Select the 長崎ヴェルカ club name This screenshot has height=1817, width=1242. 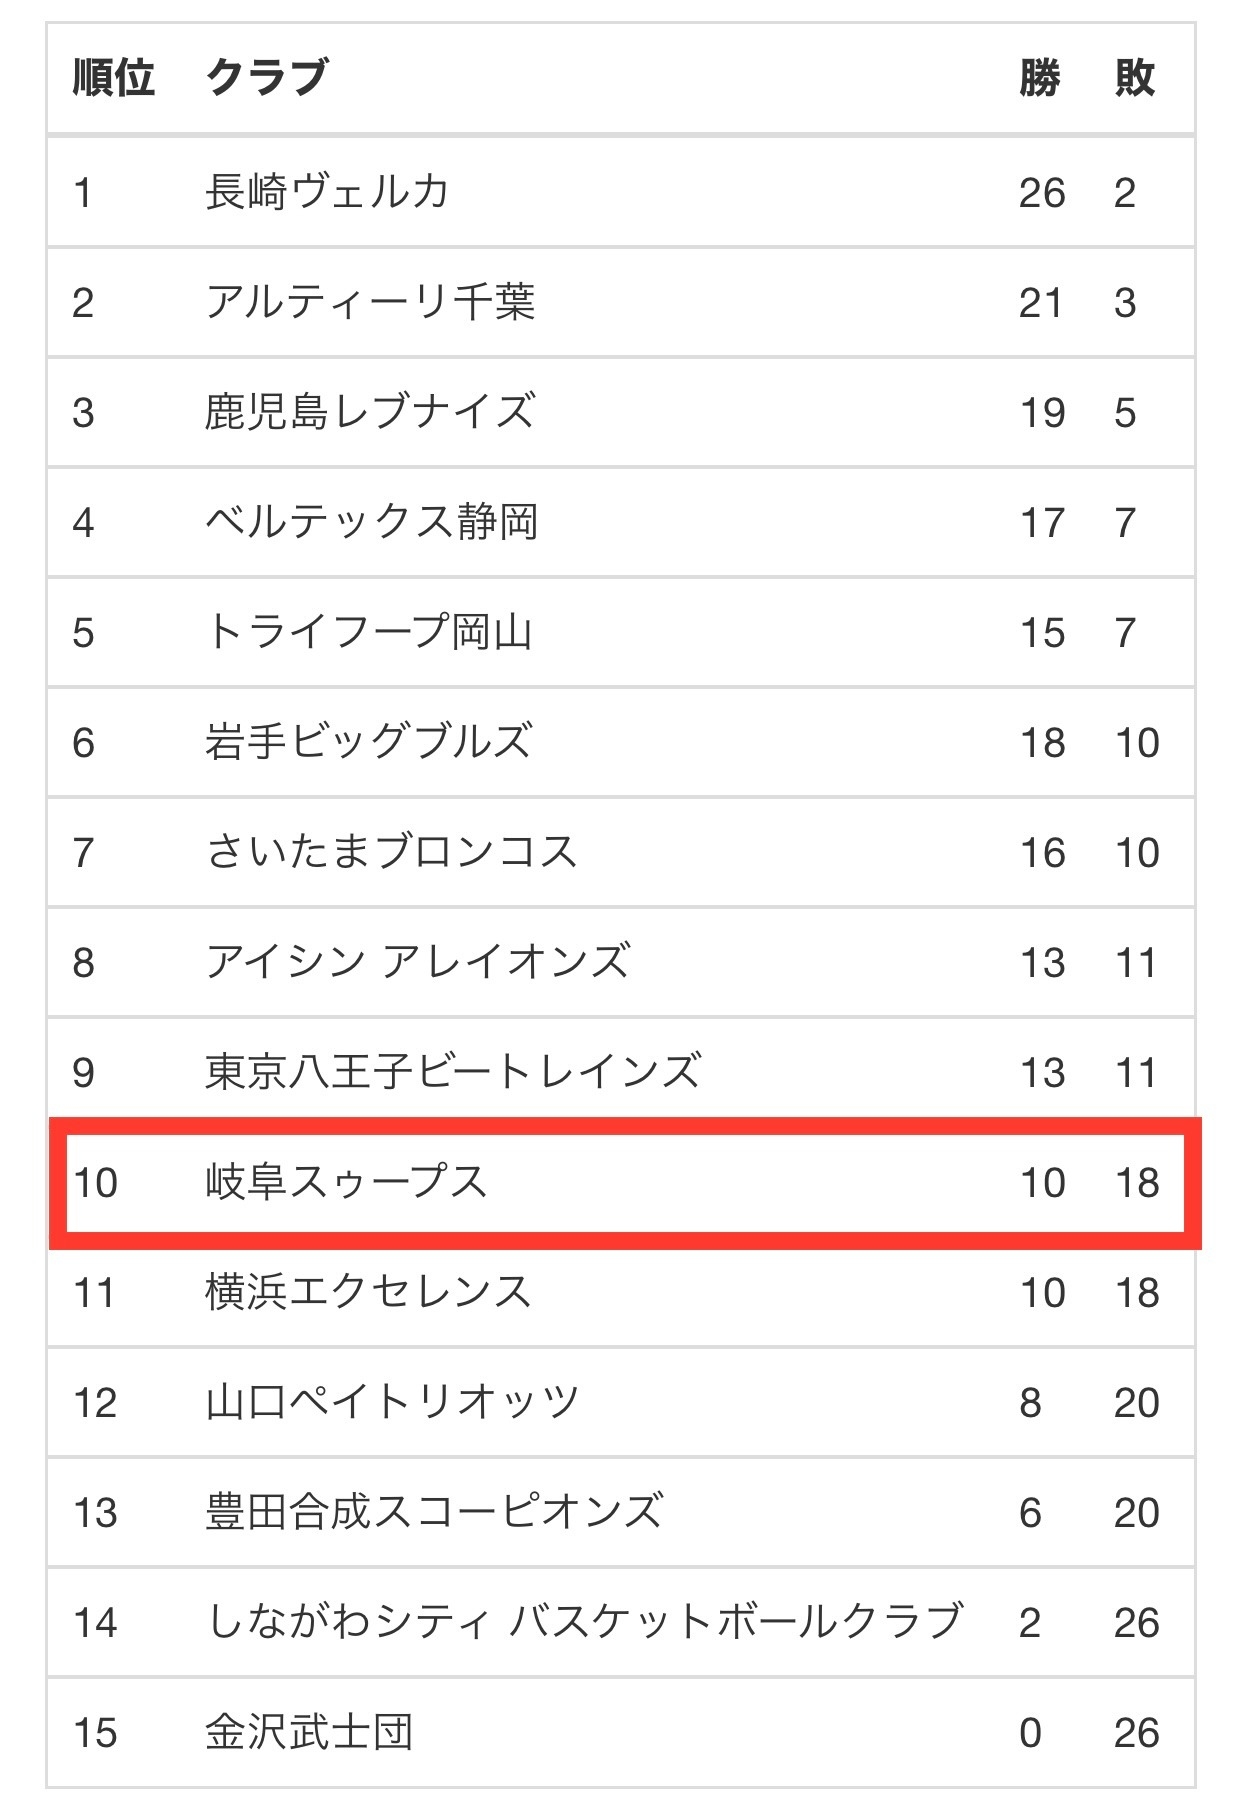click(x=327, y=192)
